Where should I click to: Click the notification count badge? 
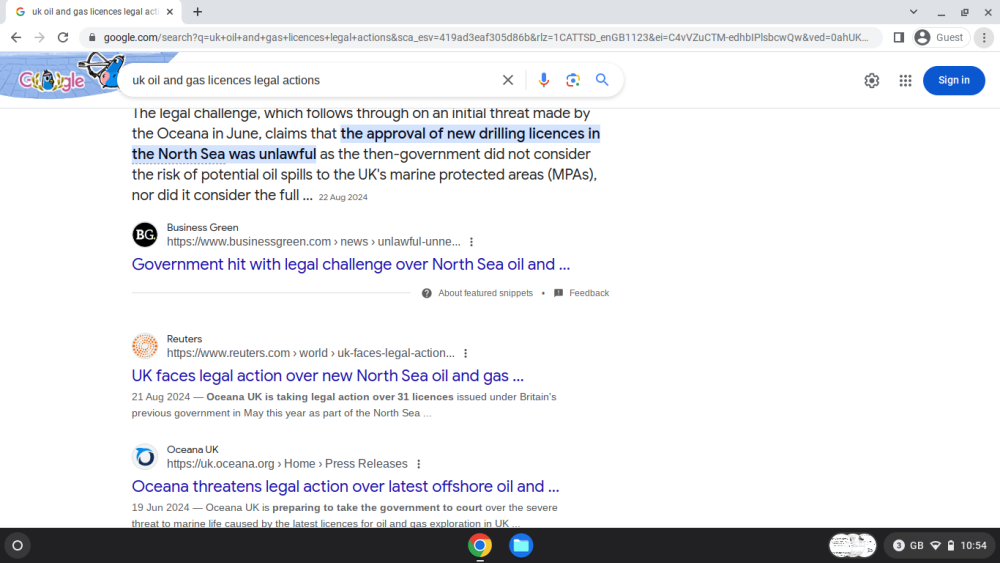point(899,546)
